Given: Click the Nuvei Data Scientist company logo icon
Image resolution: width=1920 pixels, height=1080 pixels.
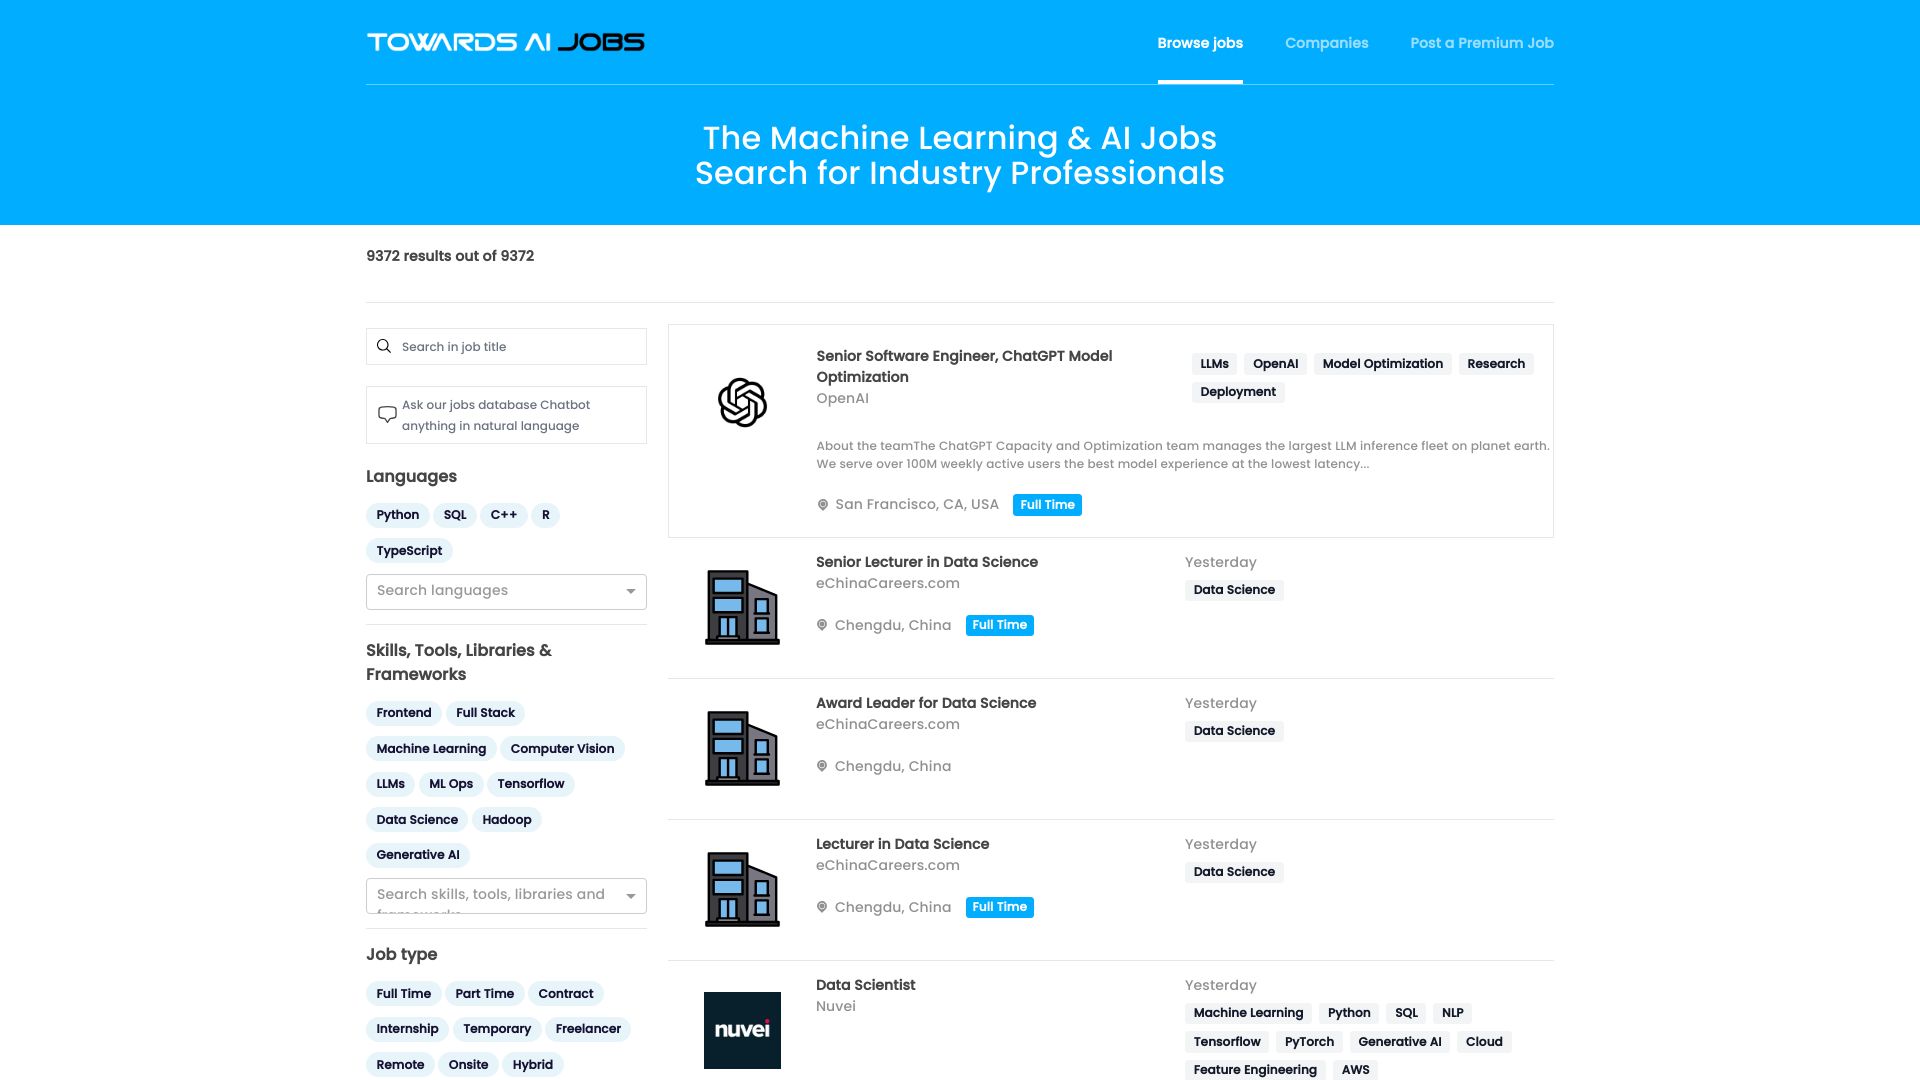Looking at the screenshot, I should 742,1029.
